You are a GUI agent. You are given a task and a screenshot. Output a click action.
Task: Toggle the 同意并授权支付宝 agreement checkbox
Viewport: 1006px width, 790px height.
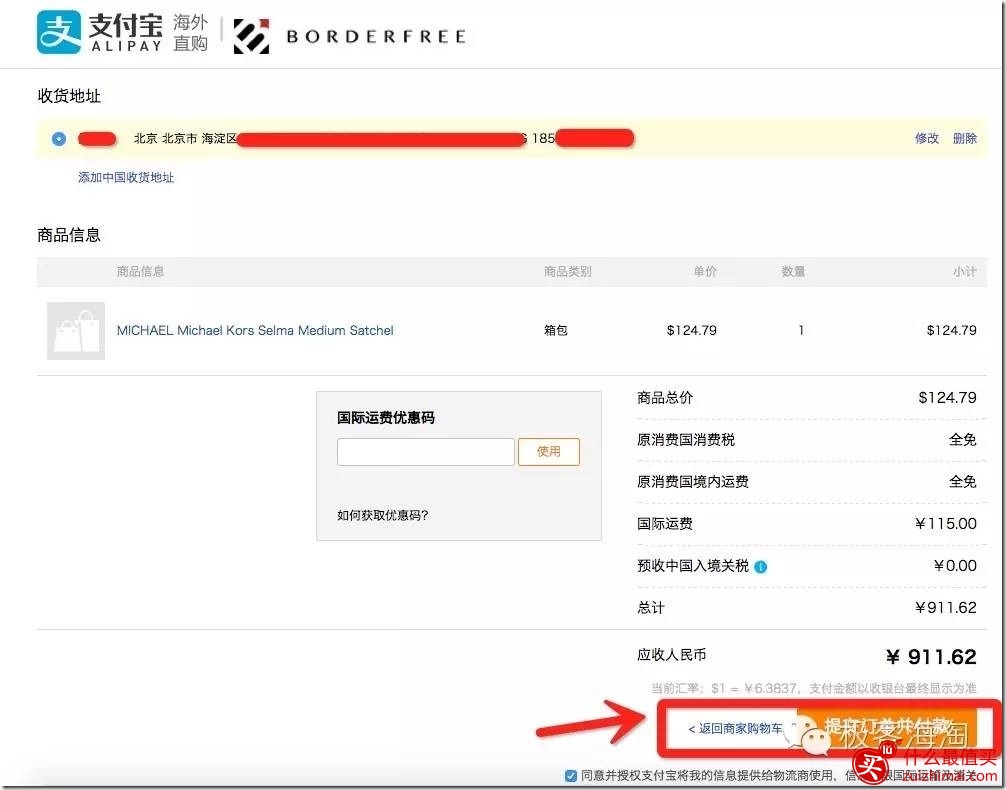click(570, 775)
